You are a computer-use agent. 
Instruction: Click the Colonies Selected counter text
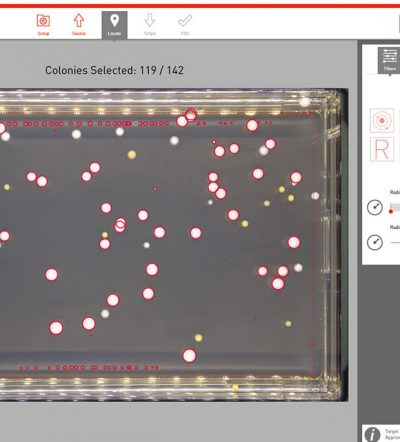click(x=114, y=70)
